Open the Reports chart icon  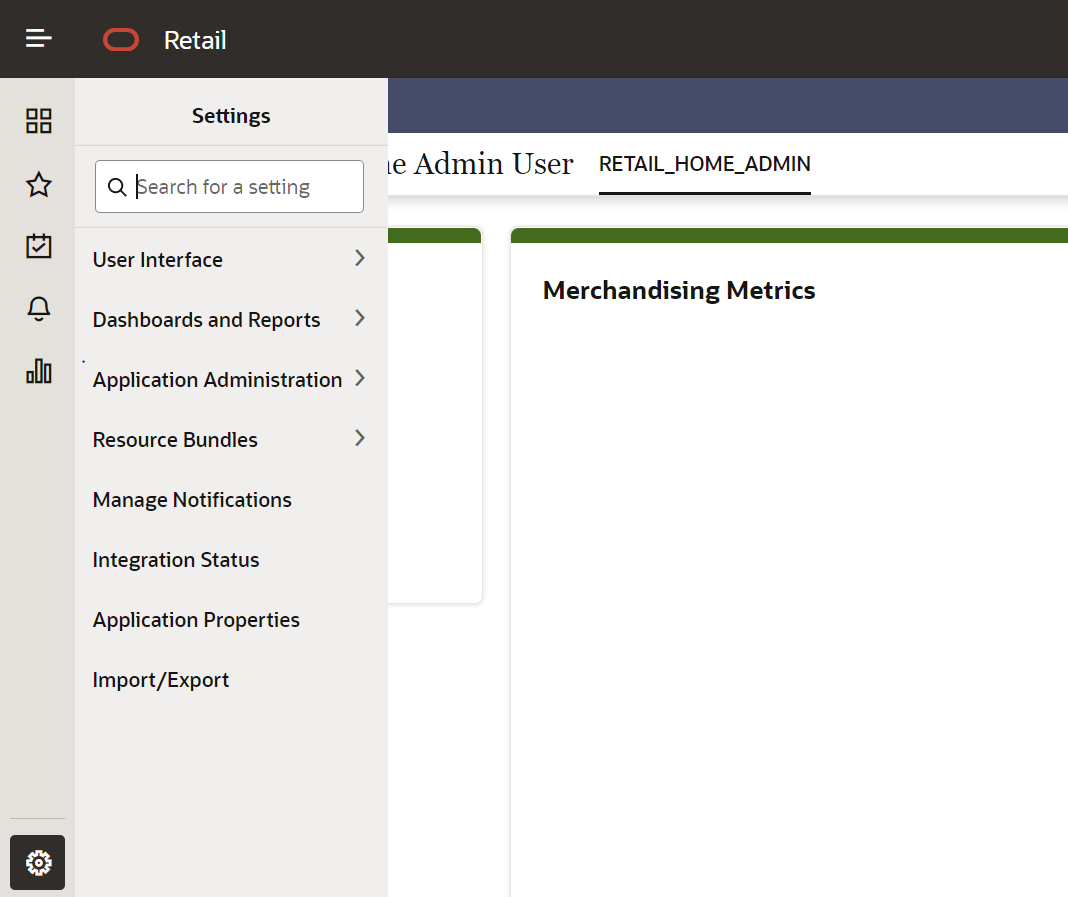tap(38, 371)
